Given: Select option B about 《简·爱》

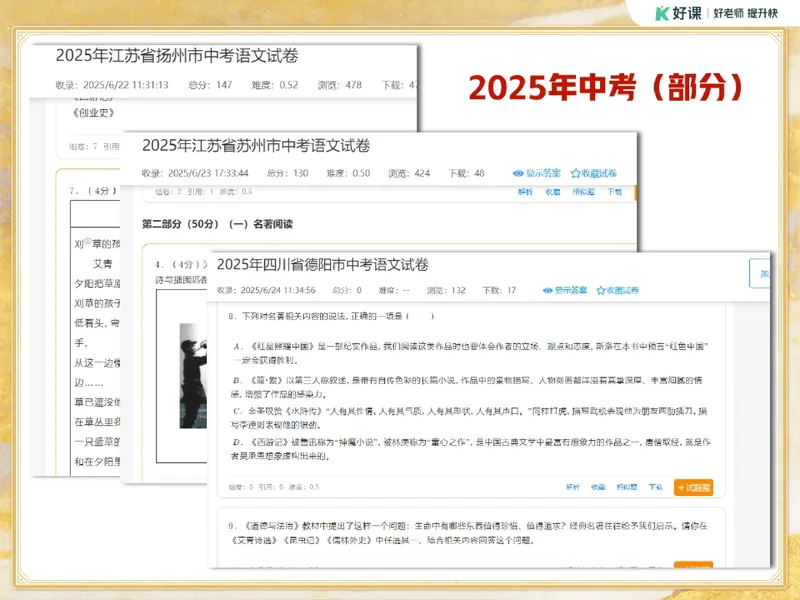Looking at the screenshot, I should click(x=467, y=387).
